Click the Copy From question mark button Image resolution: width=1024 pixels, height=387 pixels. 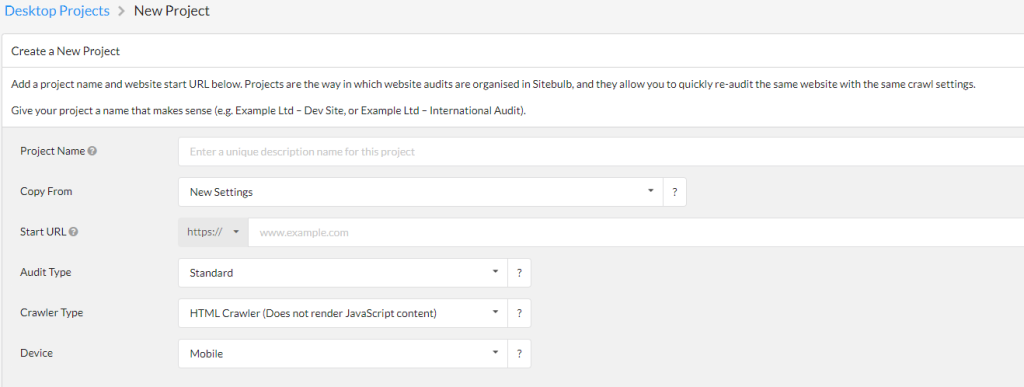pyautogui.click(x=675, y=192)
